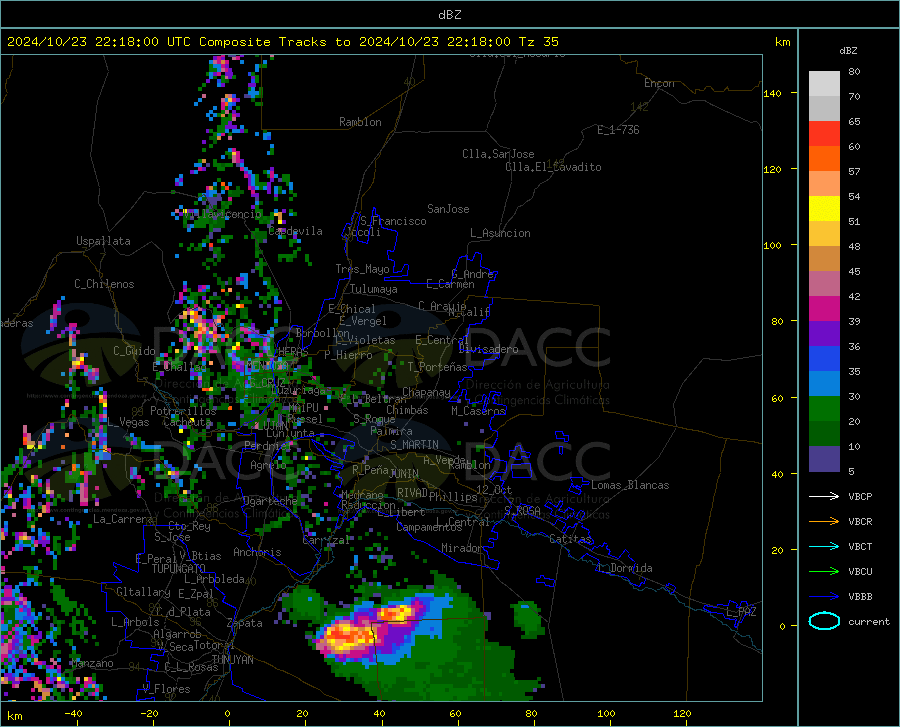900x727 pixels.
Task: Select the blue 35 dBZ color swatch
Action: (824, 359)
